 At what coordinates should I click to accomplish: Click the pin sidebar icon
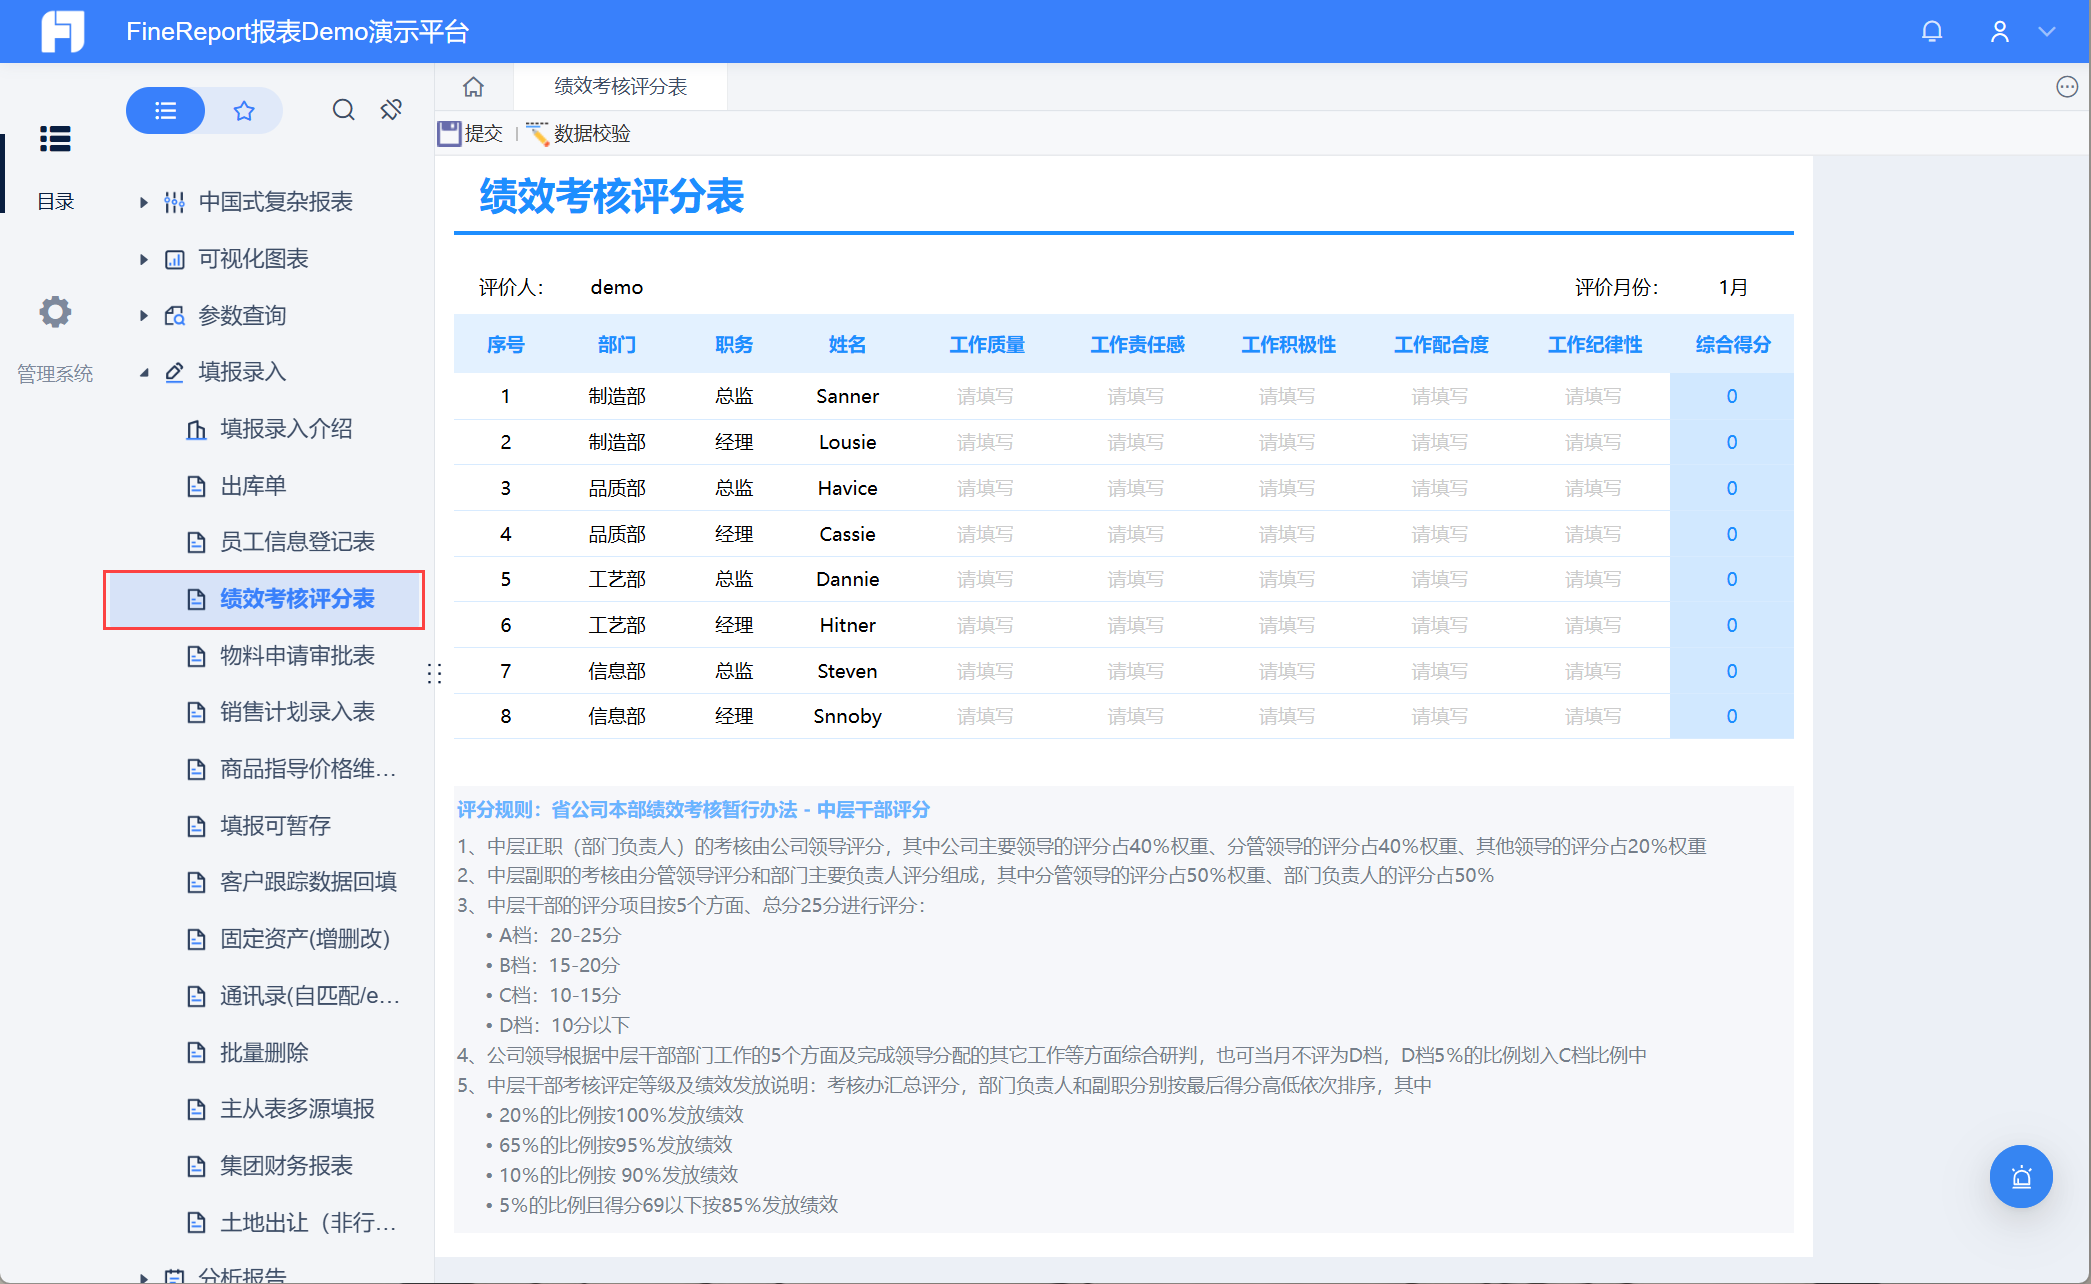pos(391,110)
